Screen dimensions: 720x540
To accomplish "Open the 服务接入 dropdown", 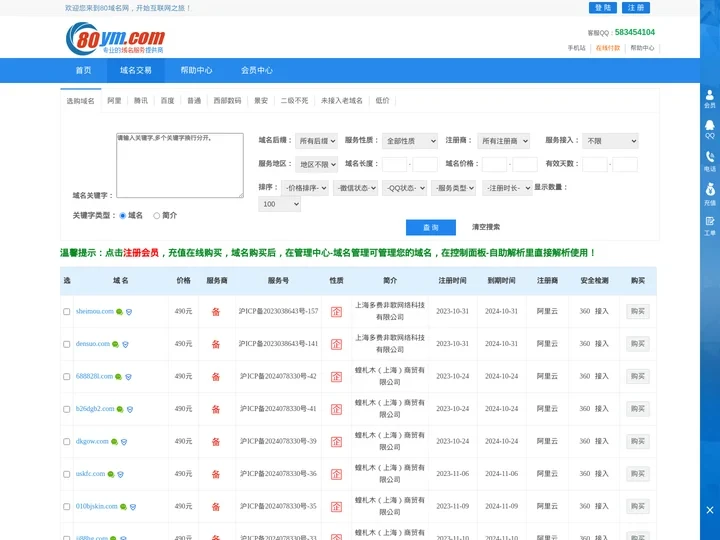I will (x=610, y=141).
